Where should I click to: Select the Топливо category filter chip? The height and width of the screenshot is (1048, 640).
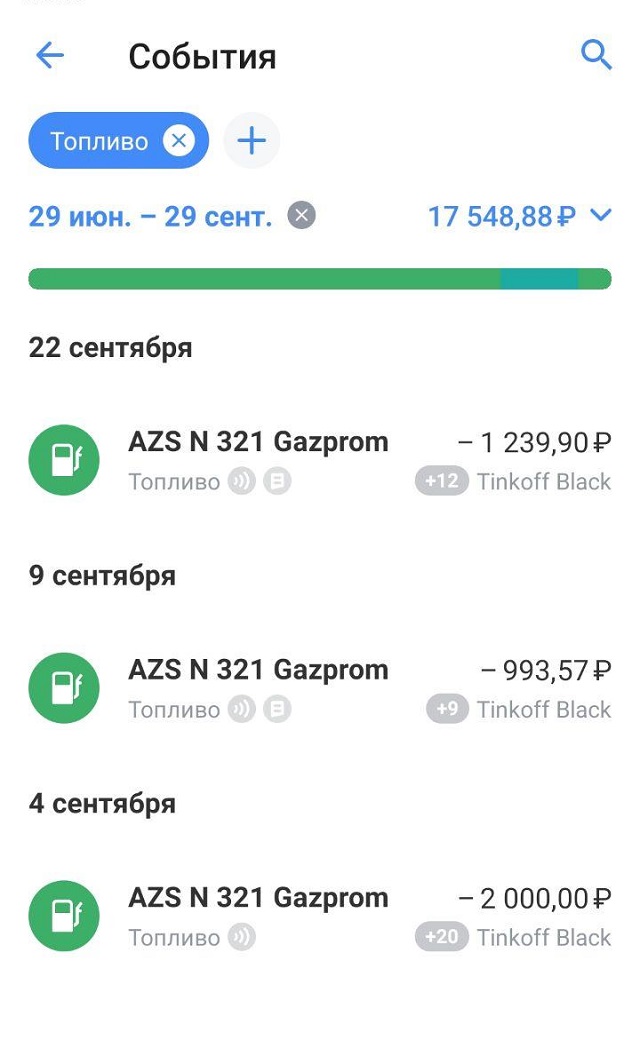coord(99,141)
